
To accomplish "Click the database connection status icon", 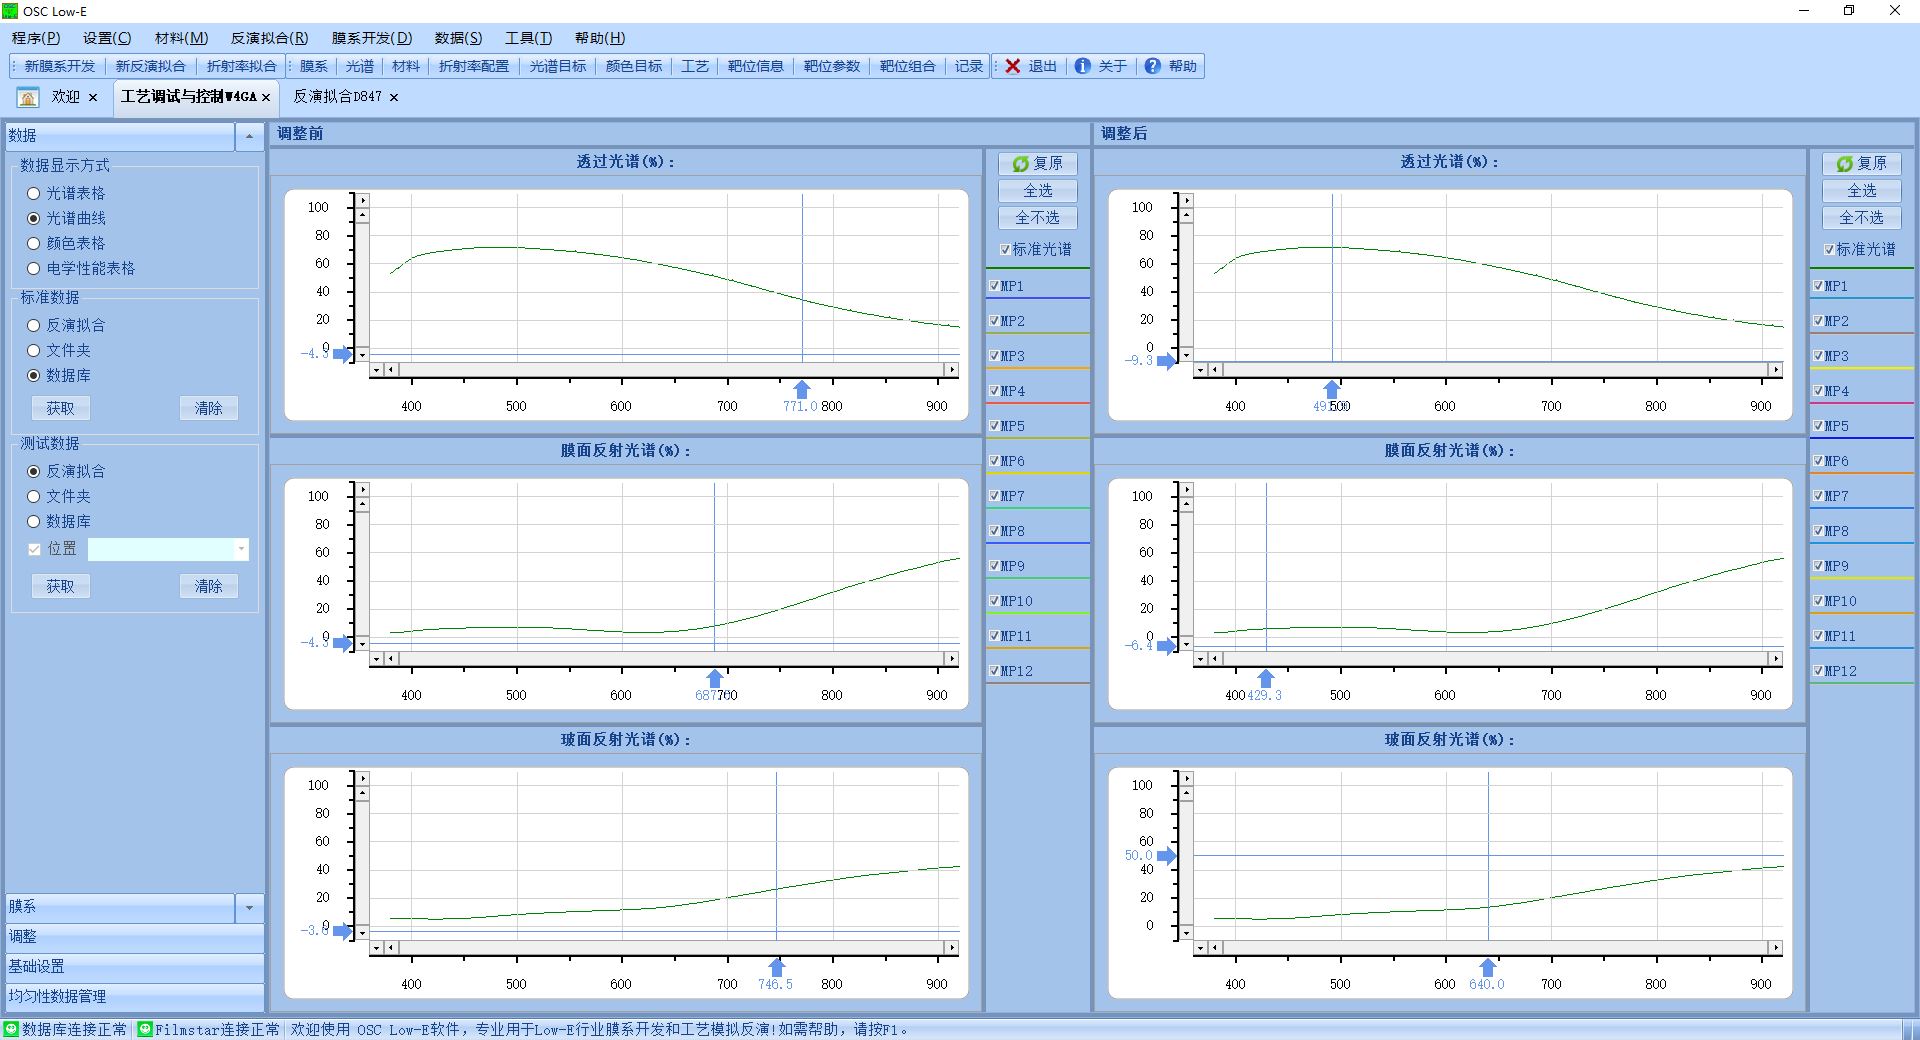I will [x=11, y=1029].
